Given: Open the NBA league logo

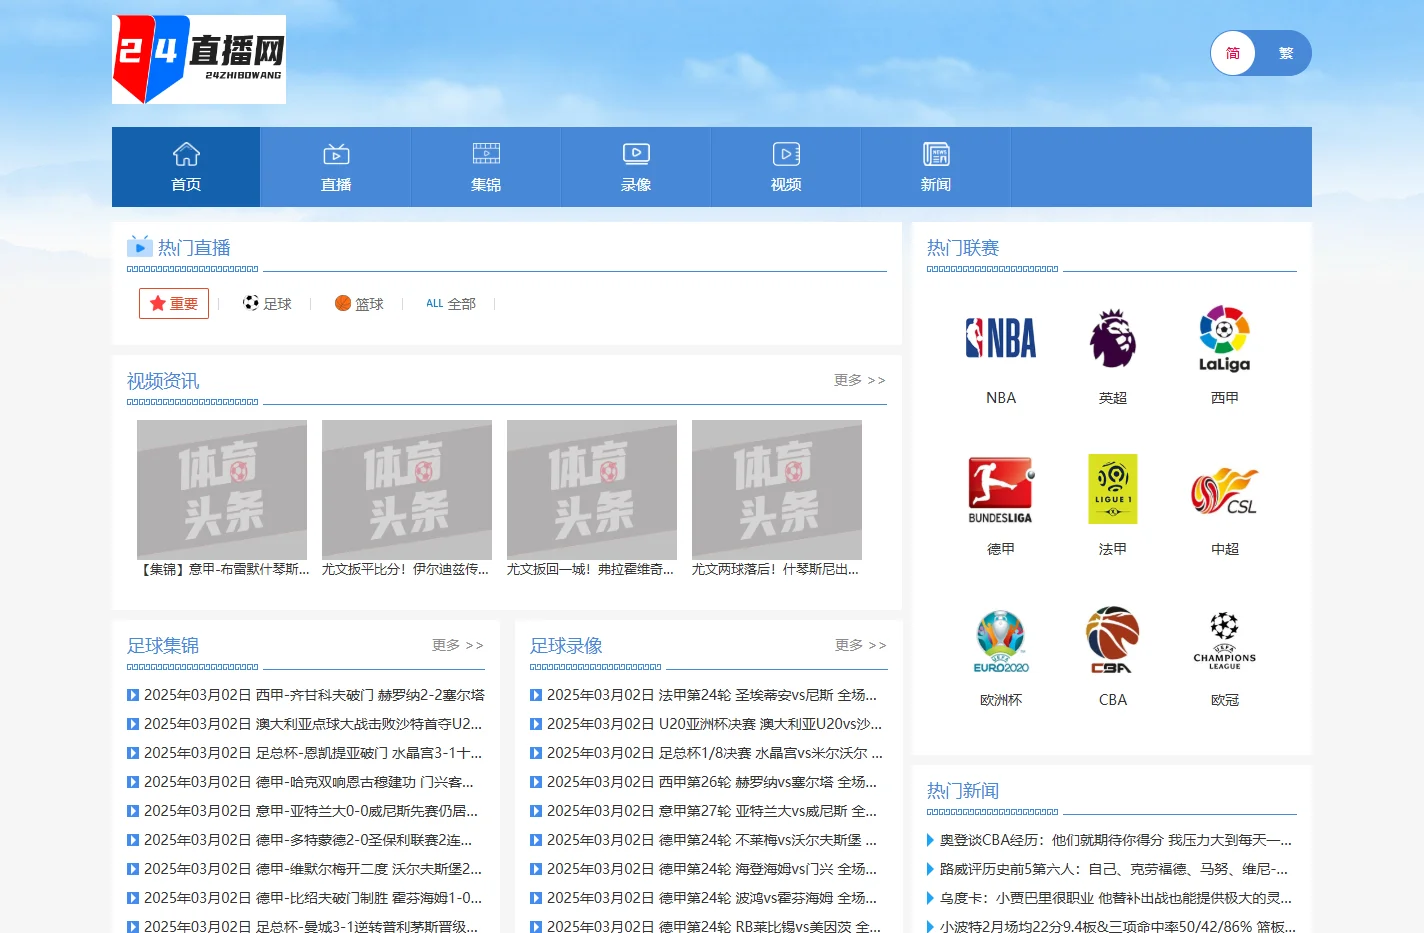Looking at the screenshot, I should (1001, 338).
